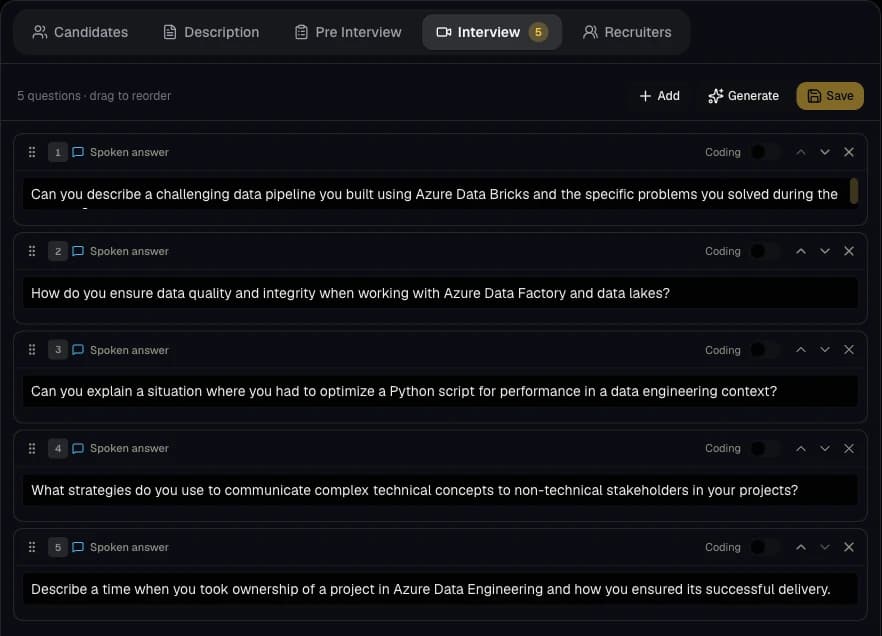882x636 pixels.
Task: Save the interview questions
Action: coord(830,96)
